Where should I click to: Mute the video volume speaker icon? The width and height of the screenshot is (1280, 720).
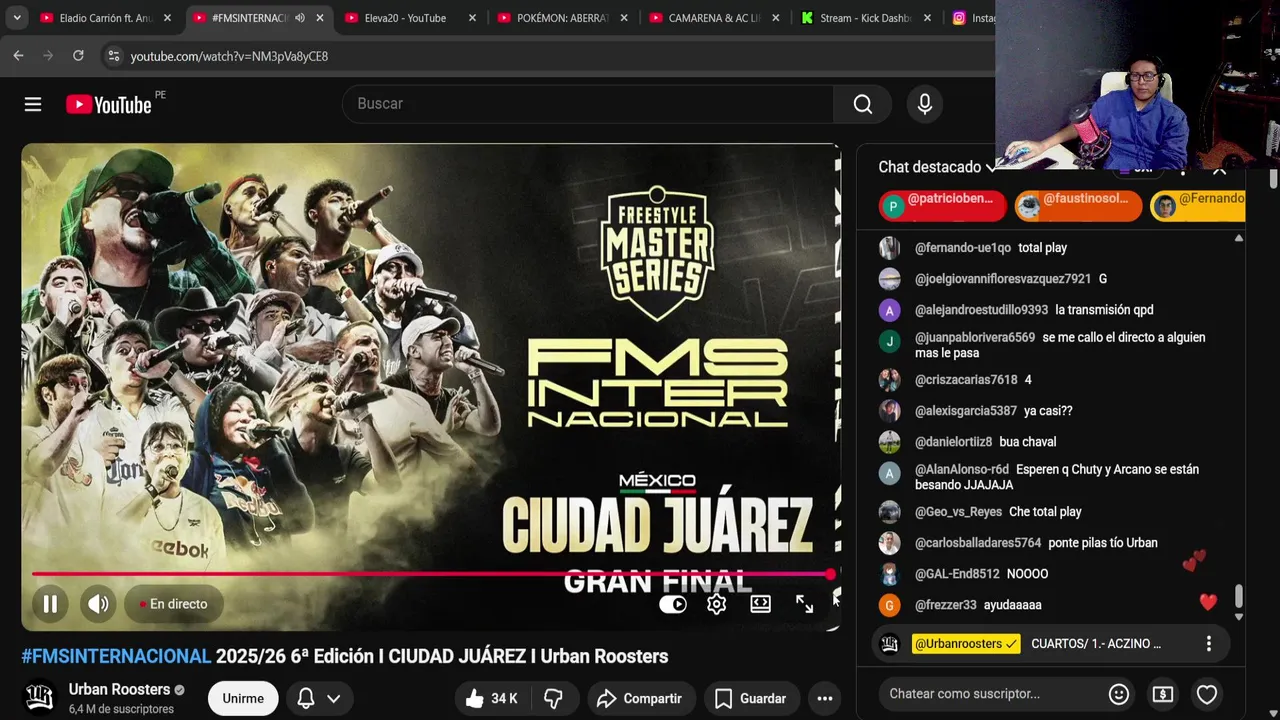pyautogui.click(x=98, y=604)
